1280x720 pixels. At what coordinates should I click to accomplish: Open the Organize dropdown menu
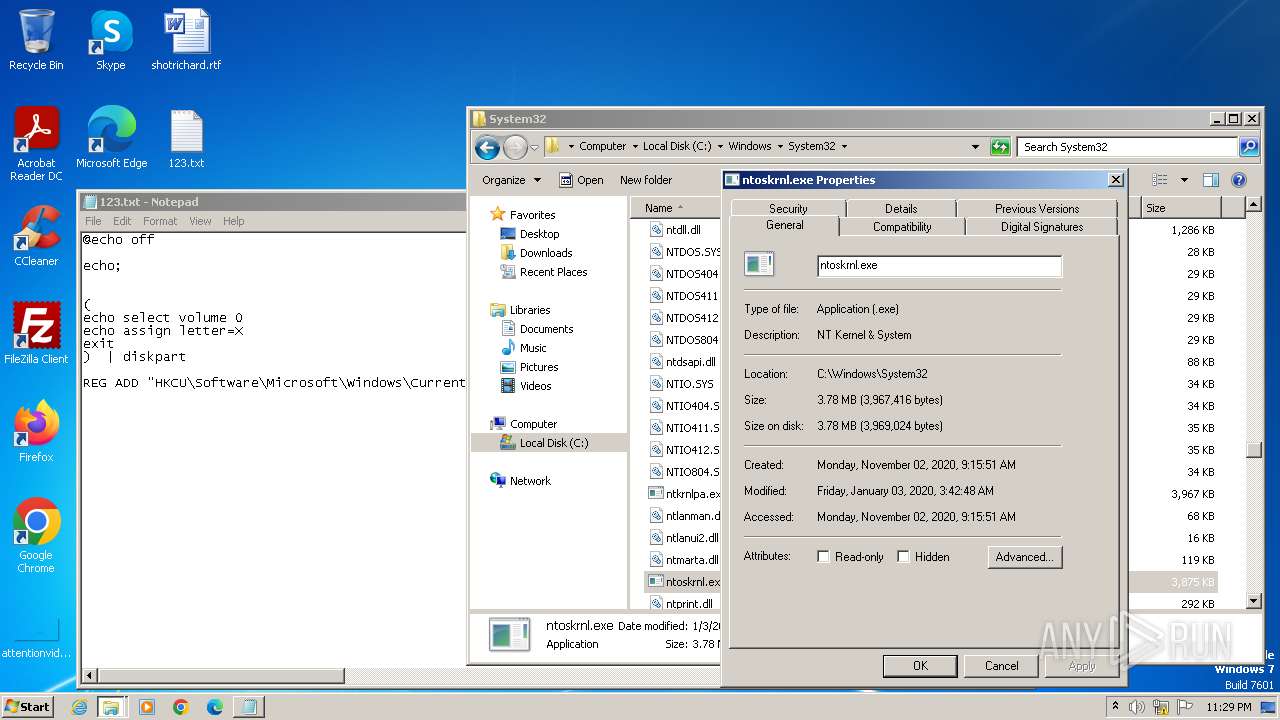pyautogui.click(x=511, y=180)
